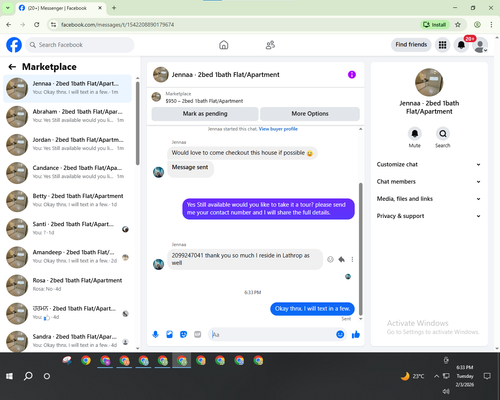This screenshot has height=400, width=500.
Task: Open conversation information purple icon
Action: coord(352,75)
